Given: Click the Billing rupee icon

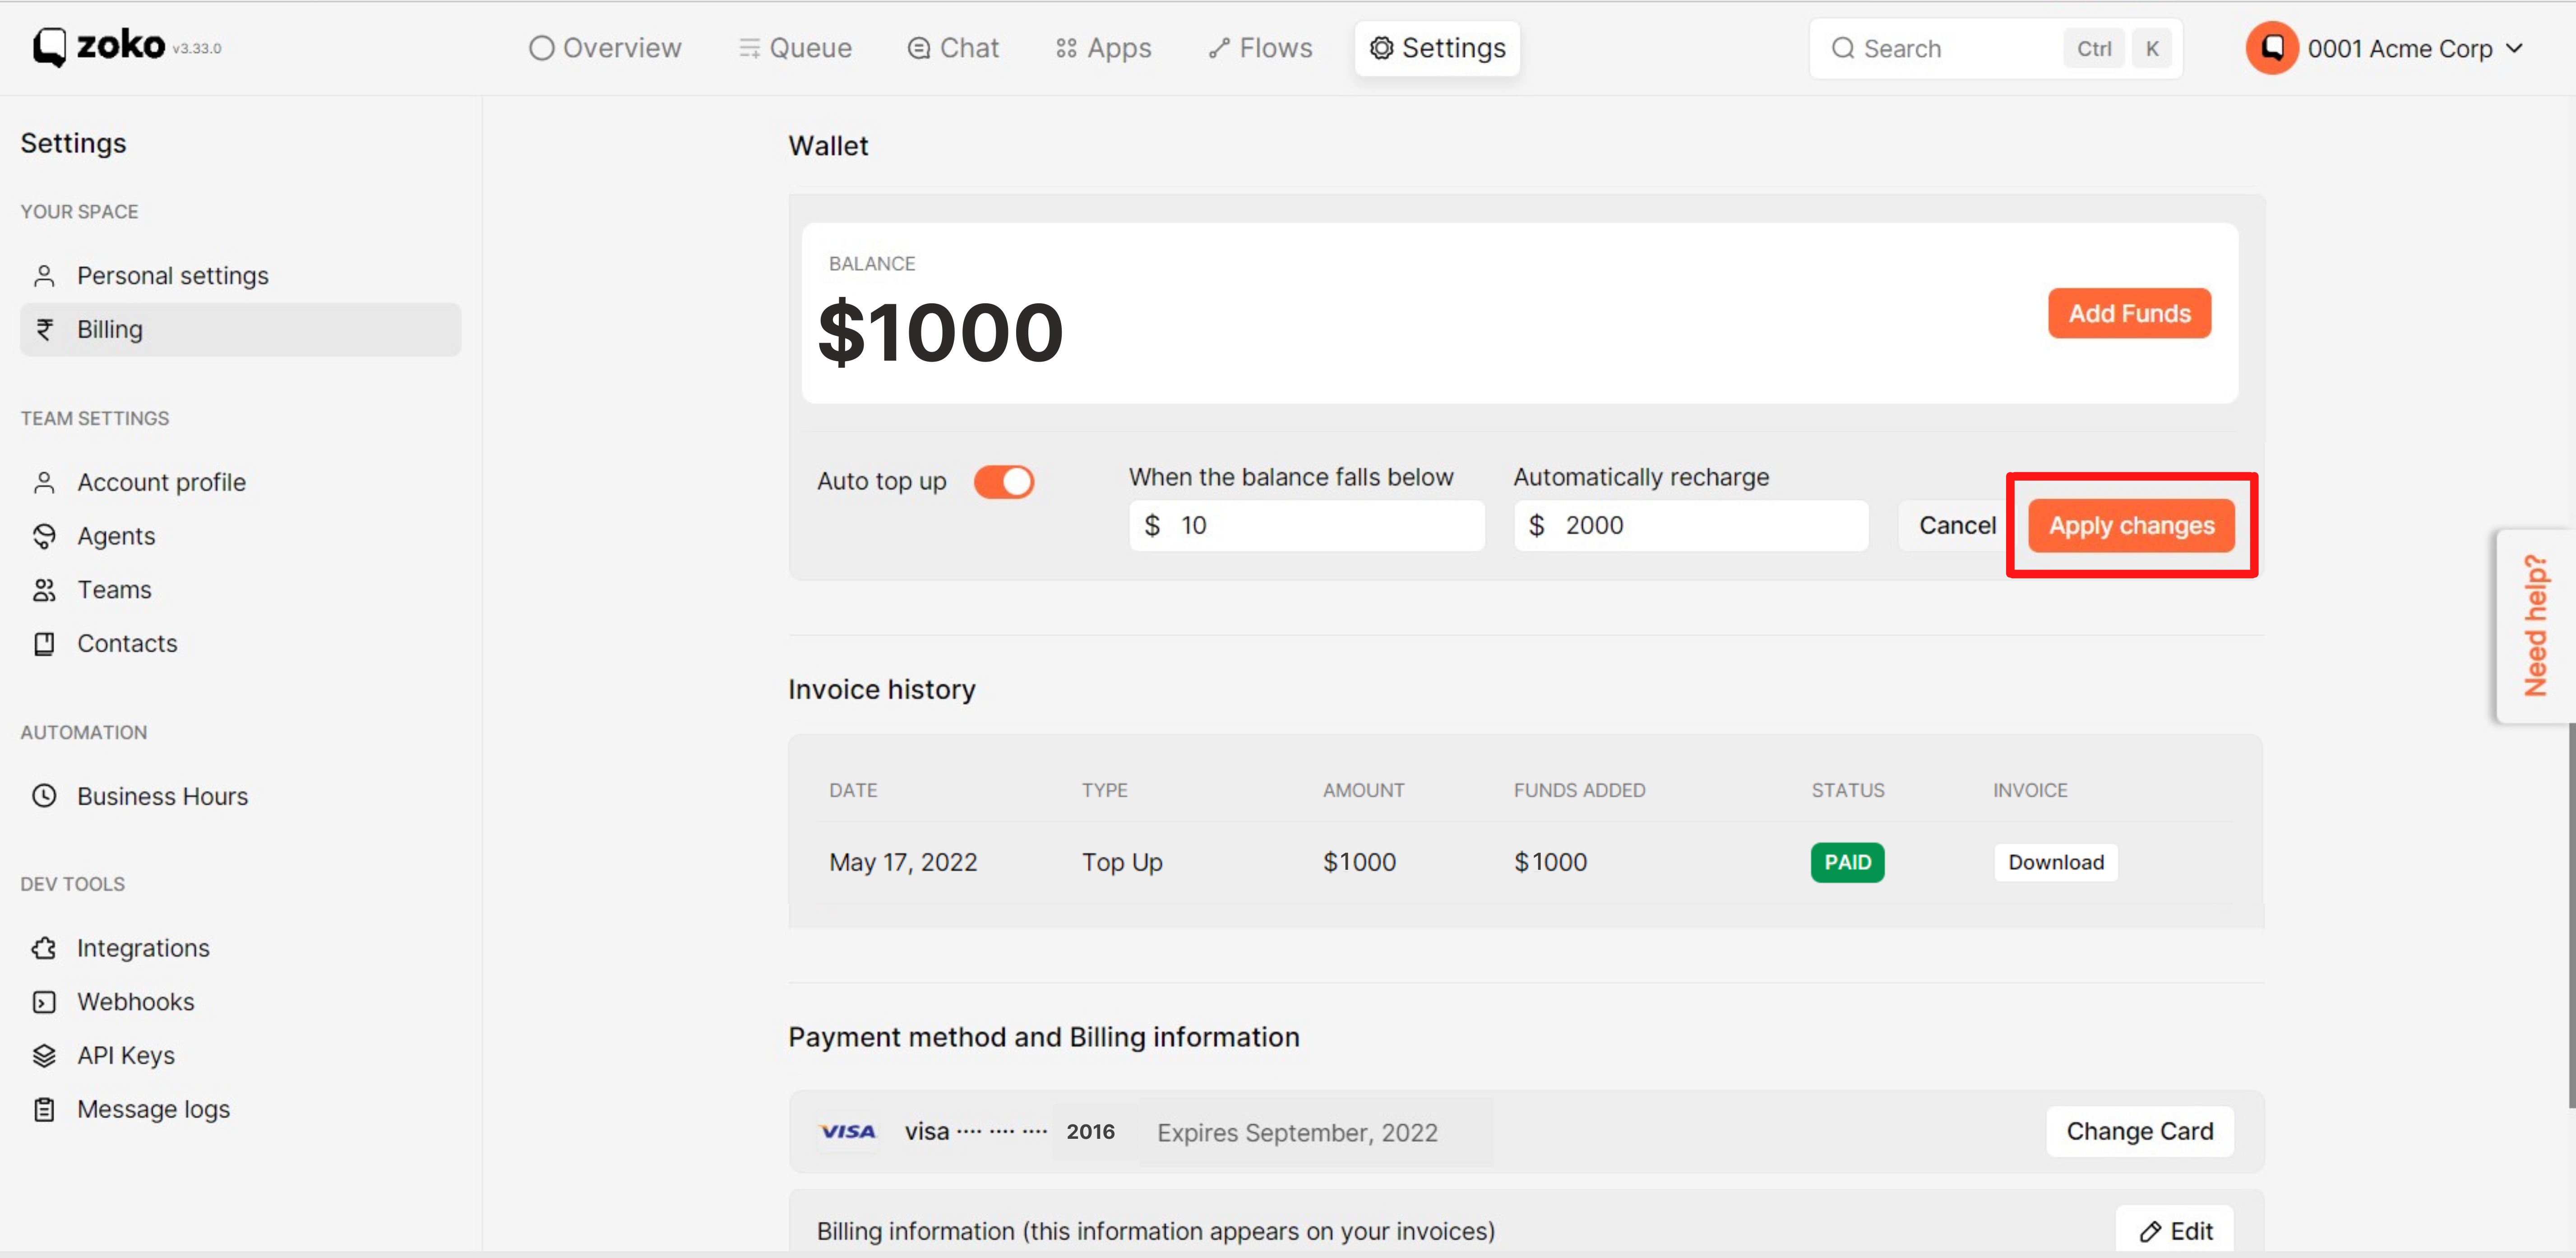Looking at the screenshot, I should coord(44,329).
